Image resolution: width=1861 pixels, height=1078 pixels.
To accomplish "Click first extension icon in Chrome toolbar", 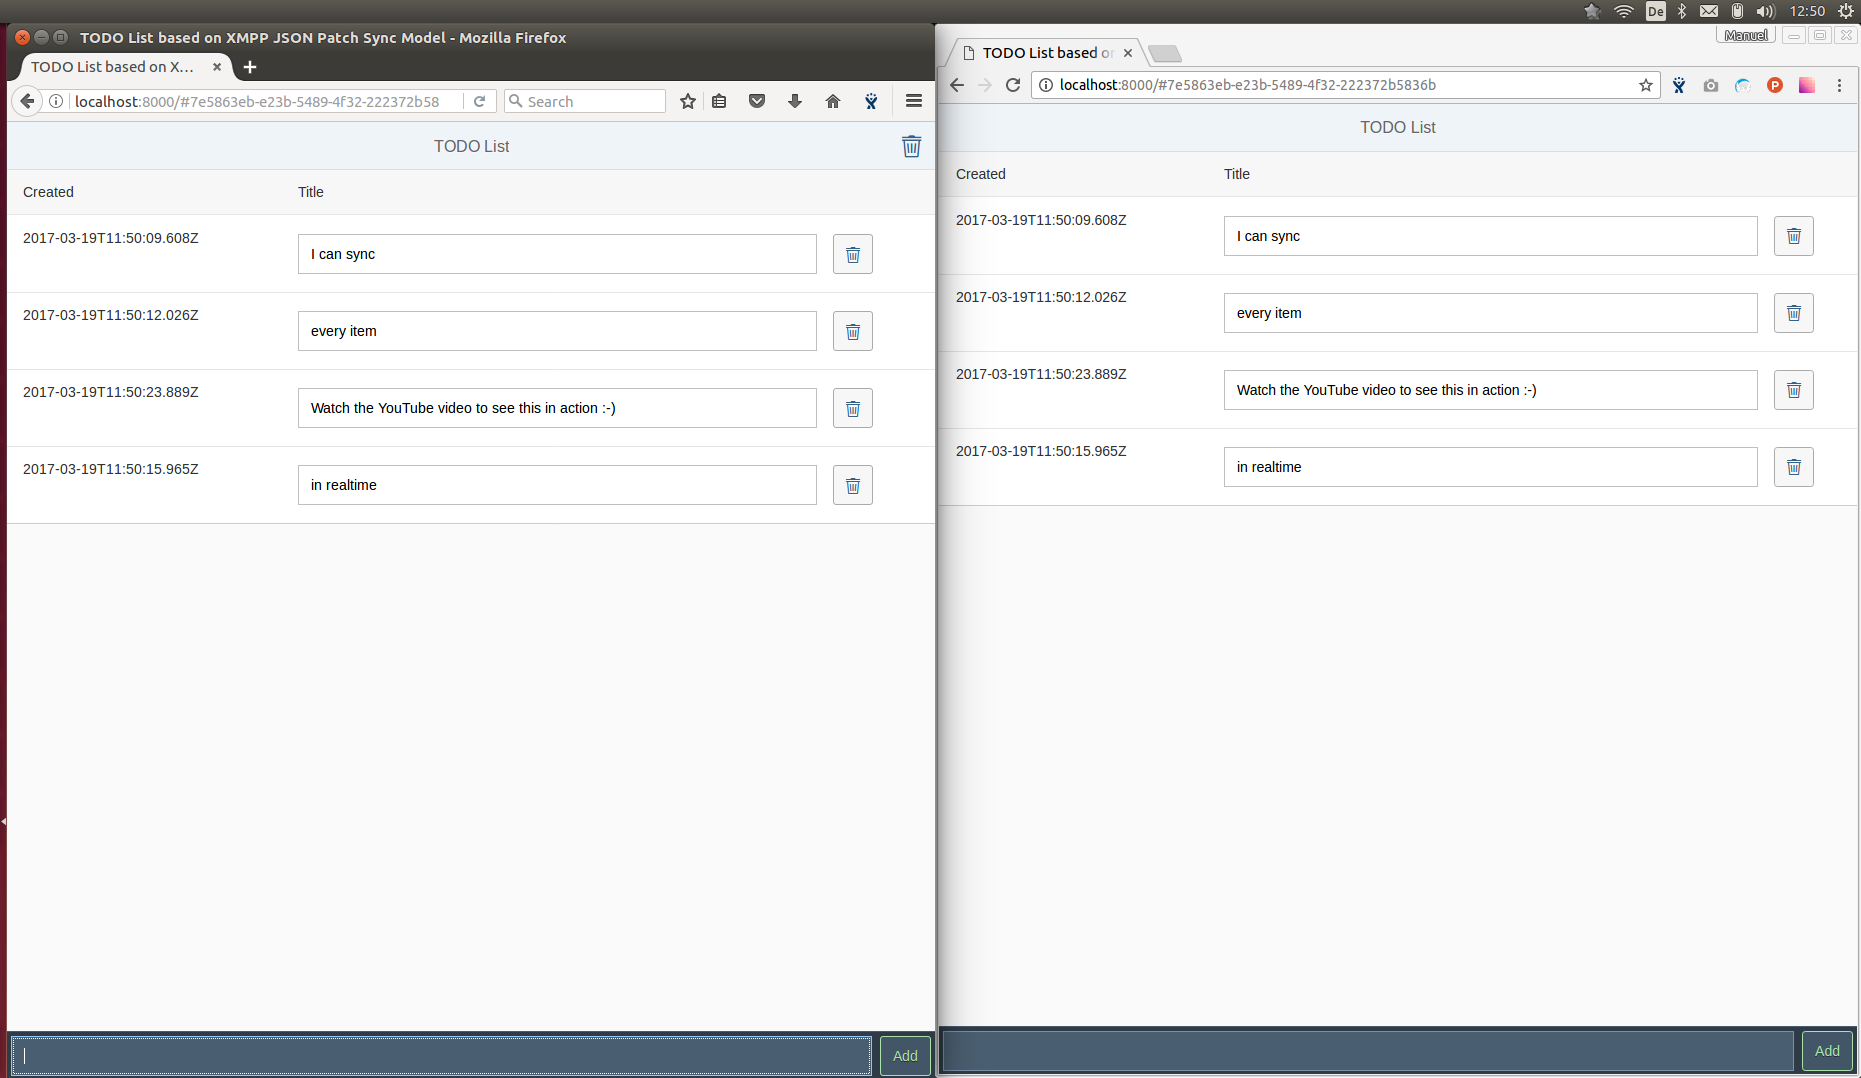I will [1679, 85].
